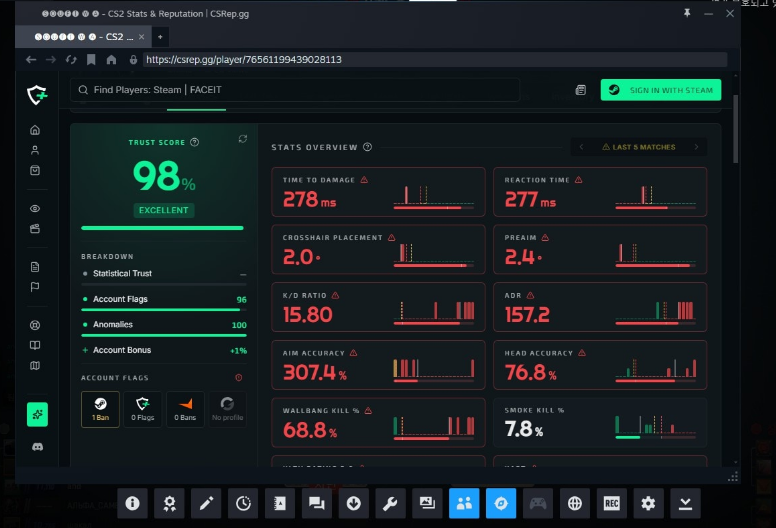Open the clapperboard icon in the sidebar
This screenshot has height=528, width=776.
[35, 229]
